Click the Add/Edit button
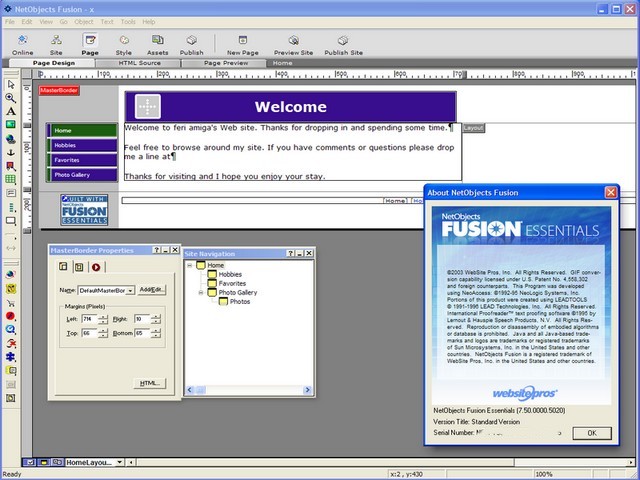 pyautogui.click(x=151, y=289)
